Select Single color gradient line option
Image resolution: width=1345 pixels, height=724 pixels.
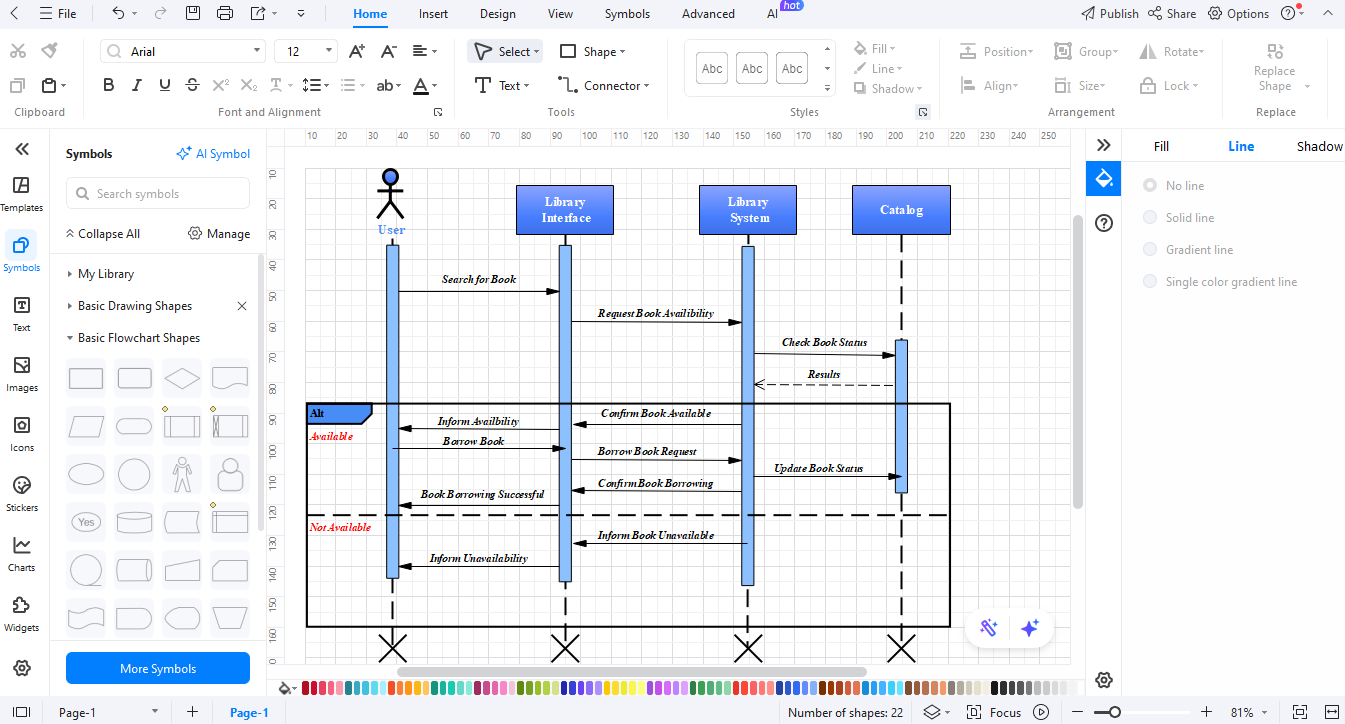click(x=1150, y=282)
